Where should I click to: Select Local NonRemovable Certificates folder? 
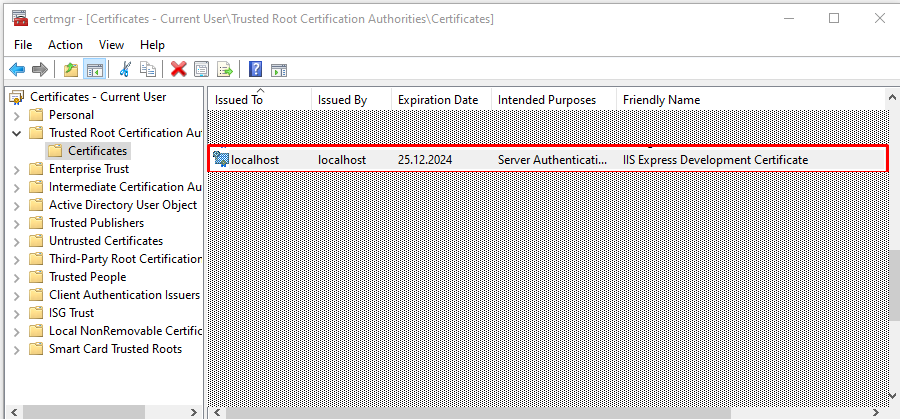pos(125,331)
